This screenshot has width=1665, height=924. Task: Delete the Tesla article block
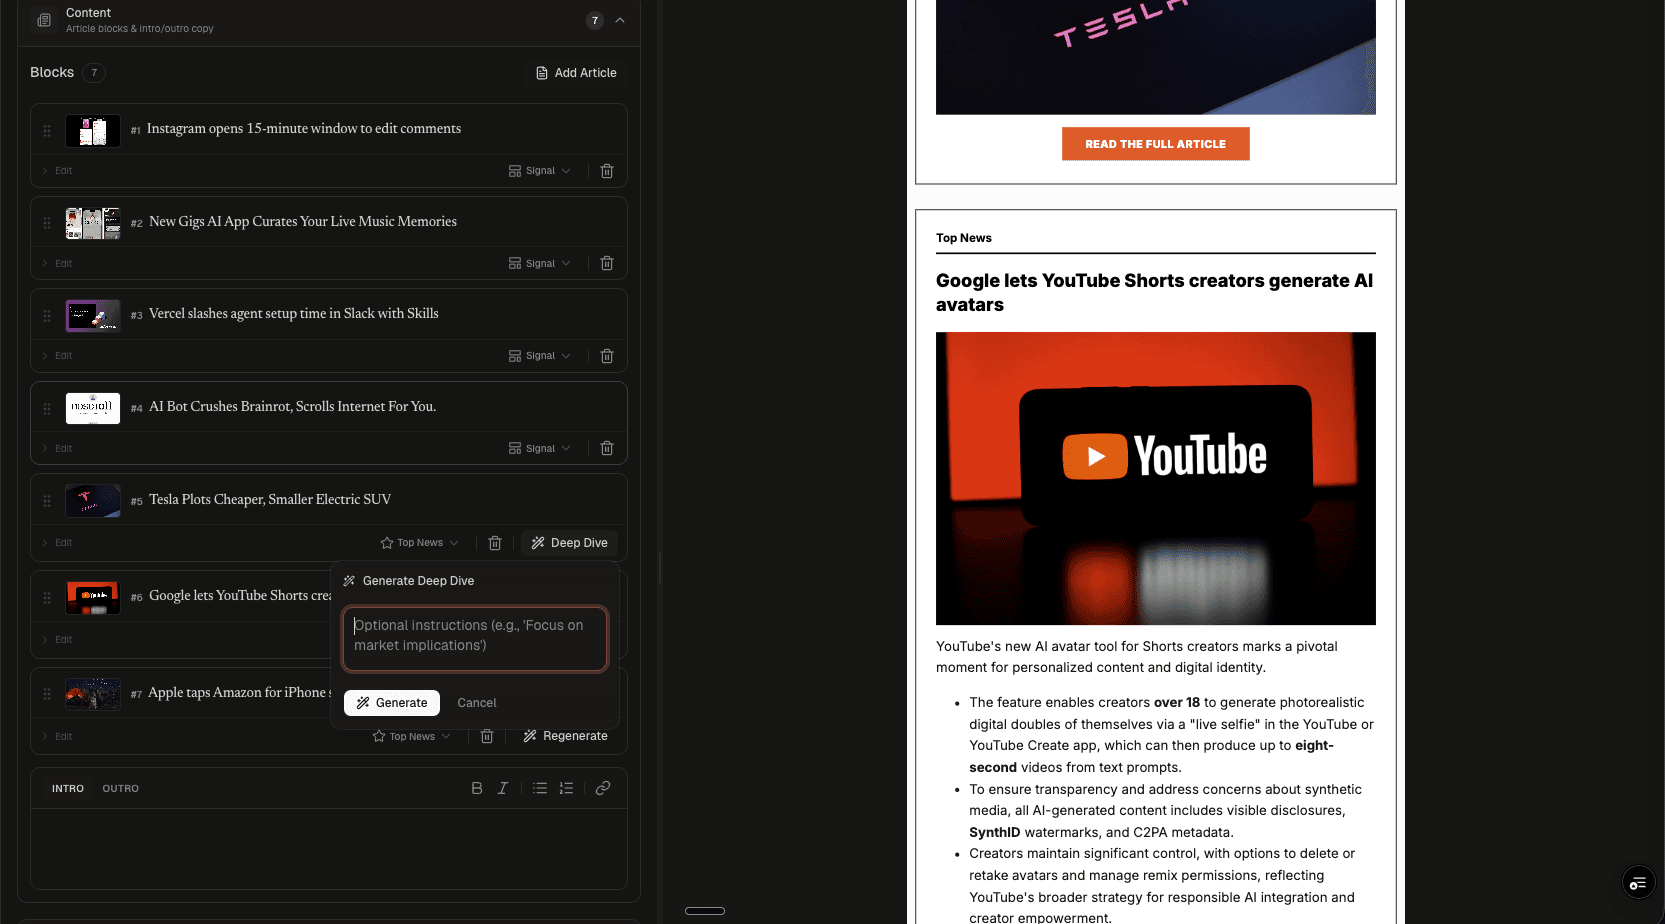click(494, 543)
